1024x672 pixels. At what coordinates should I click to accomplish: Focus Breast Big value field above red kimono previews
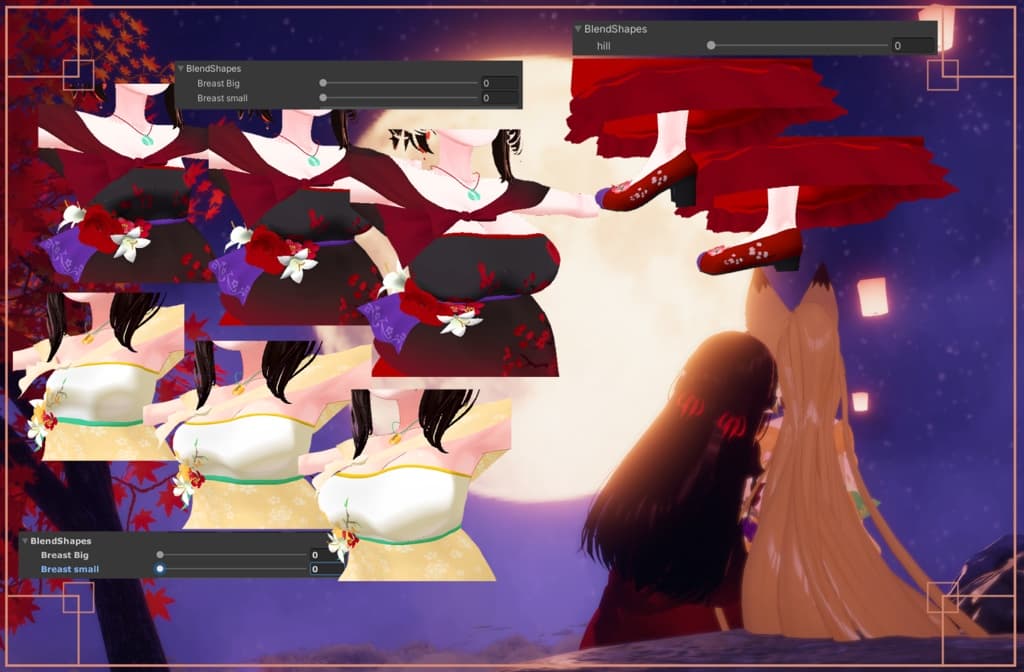click(498, 84)
